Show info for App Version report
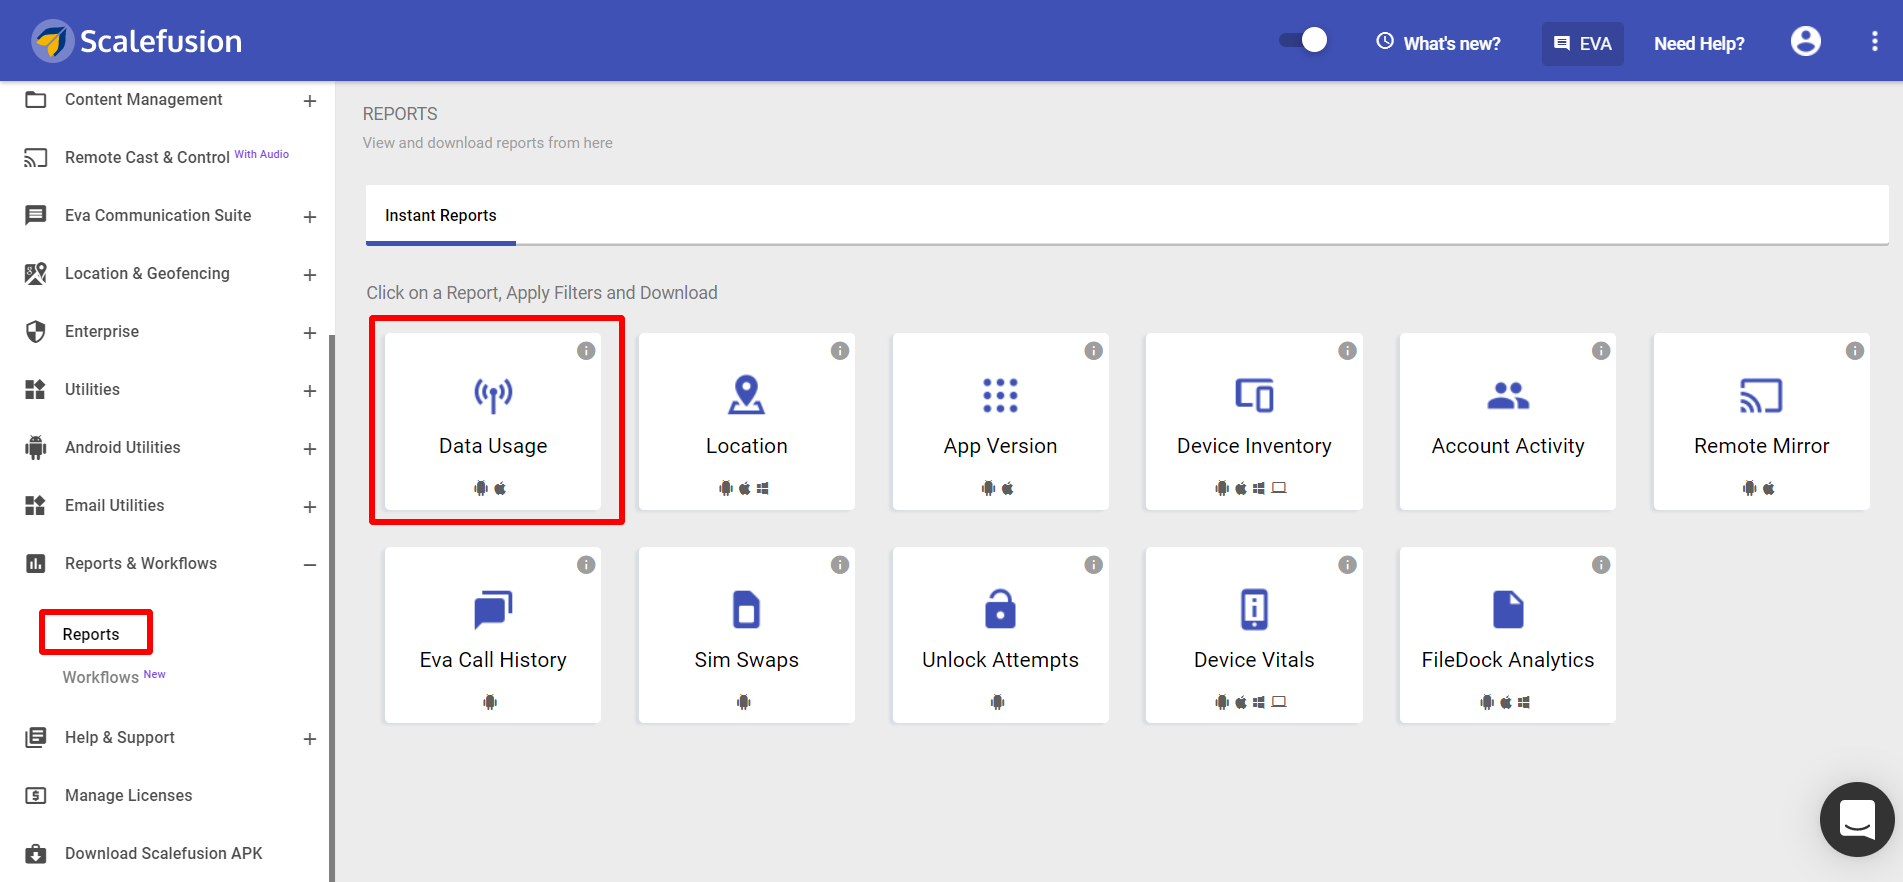The height and width of the screenshot is (882, 1903). (1094, 350)
